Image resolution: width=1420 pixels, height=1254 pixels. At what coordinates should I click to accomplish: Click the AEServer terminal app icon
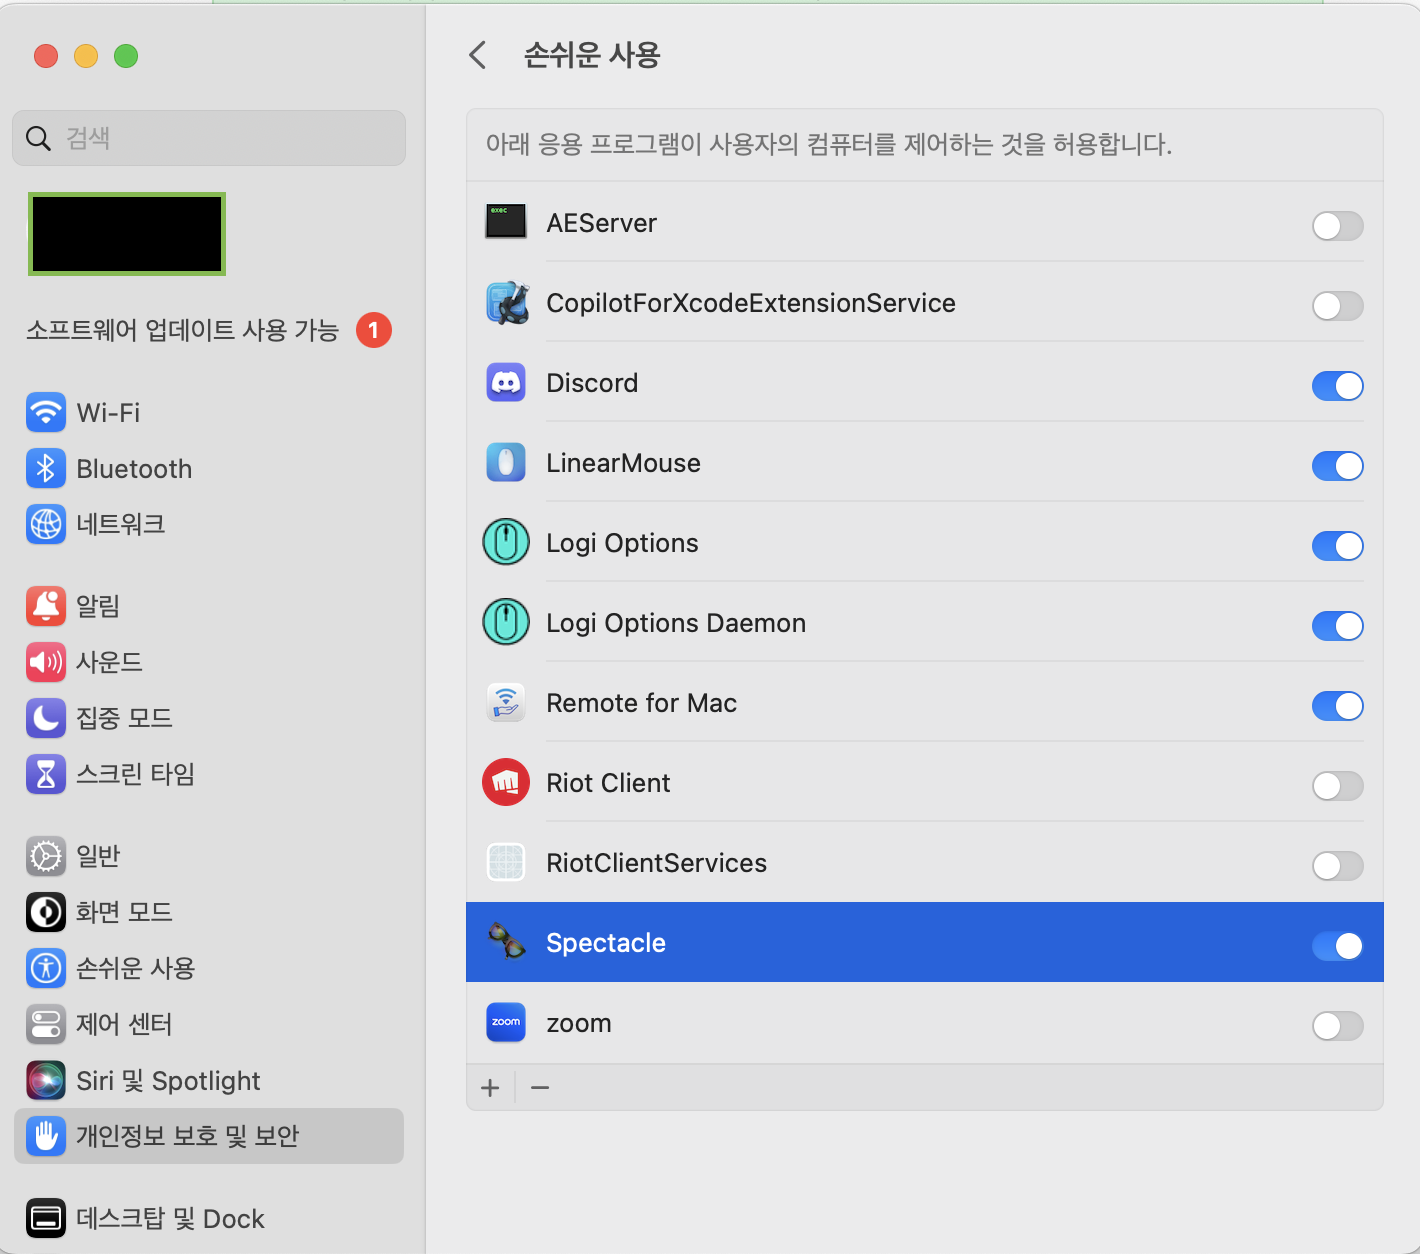tap(506, 222)
